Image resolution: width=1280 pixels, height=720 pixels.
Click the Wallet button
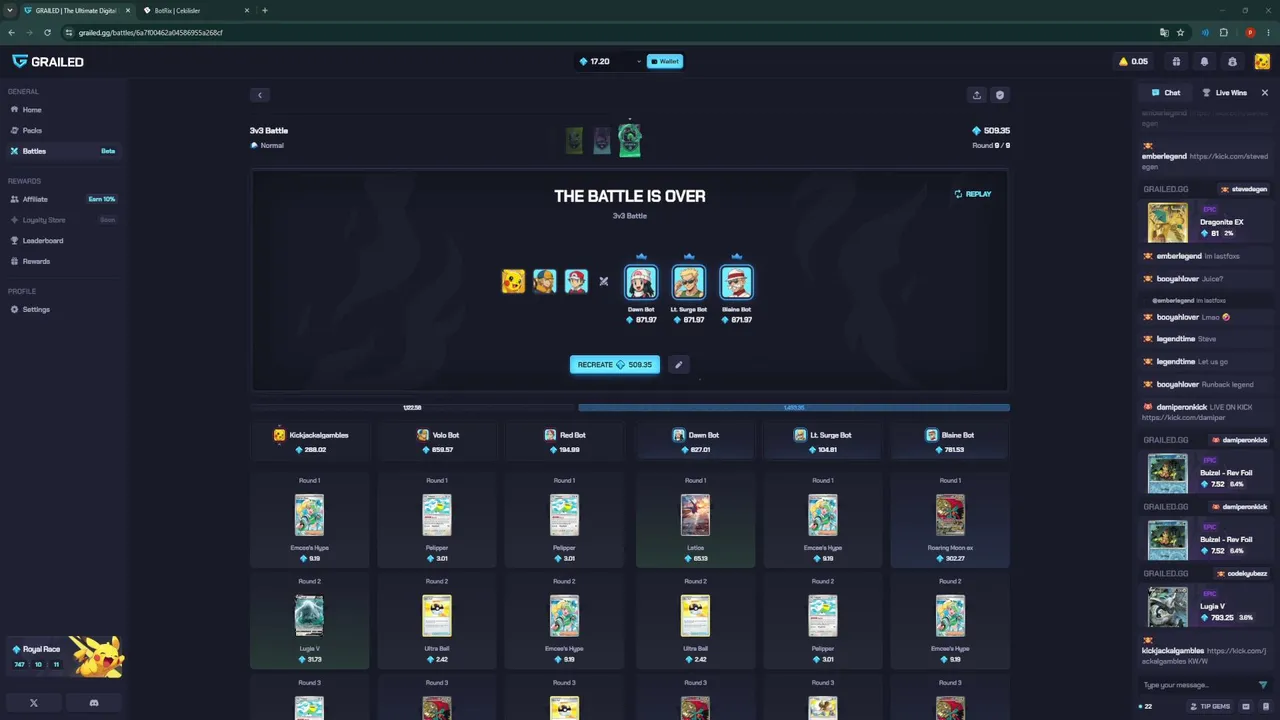(665, 62)
